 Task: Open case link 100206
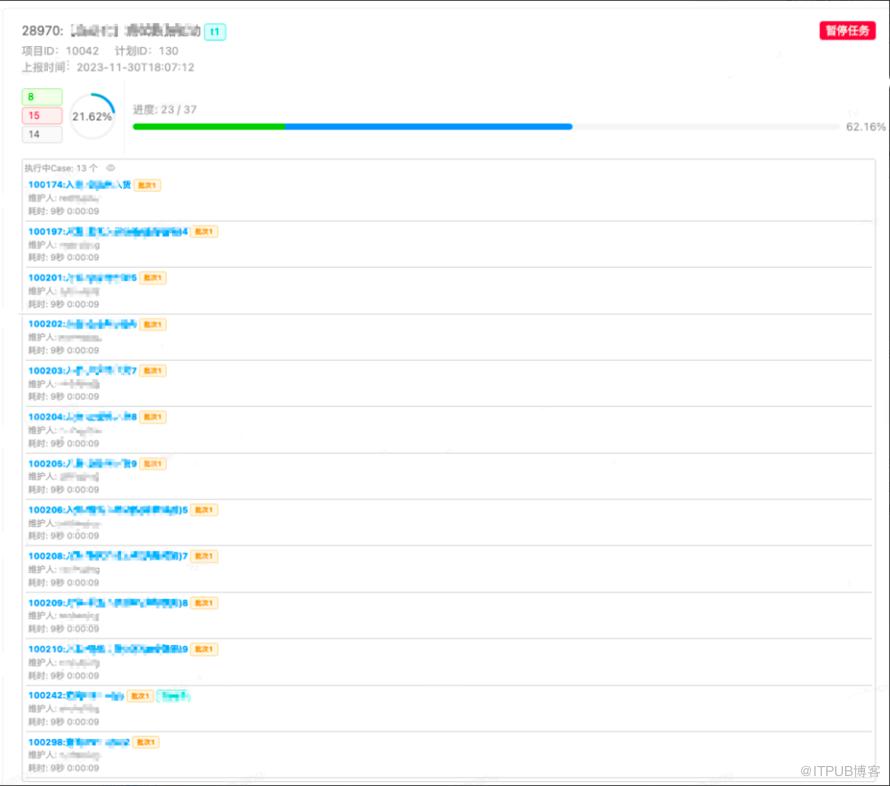pos(108,510)
